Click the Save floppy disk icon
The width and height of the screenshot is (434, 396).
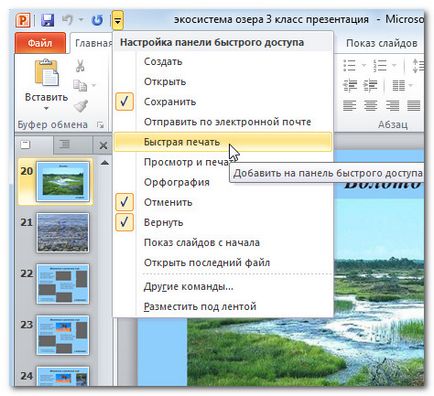coord(48,20)
